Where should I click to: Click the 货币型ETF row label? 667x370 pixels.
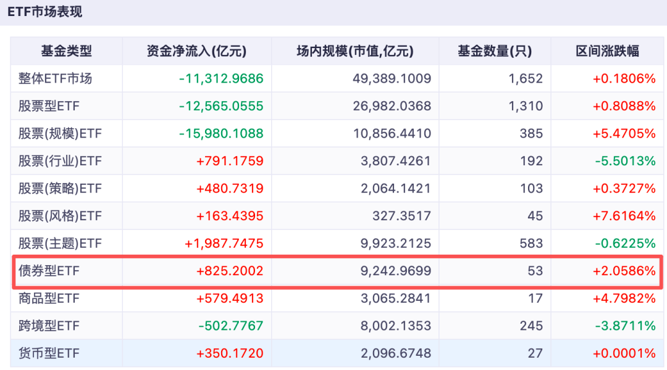48,353
